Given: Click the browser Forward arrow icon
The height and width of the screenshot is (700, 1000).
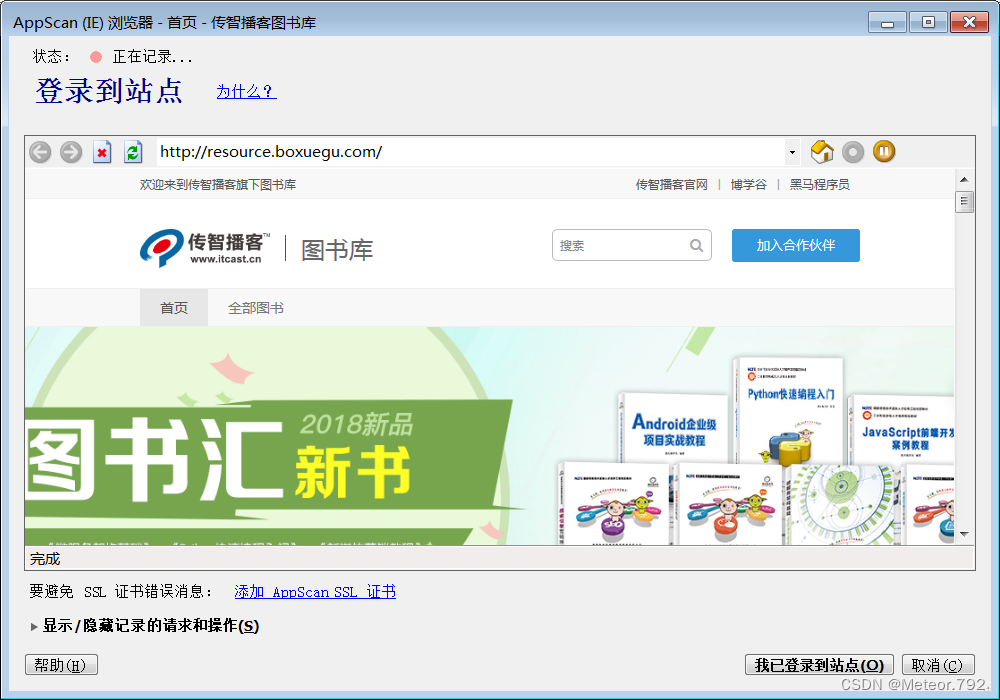Looking at the screenshot, I should pos(71,152).
